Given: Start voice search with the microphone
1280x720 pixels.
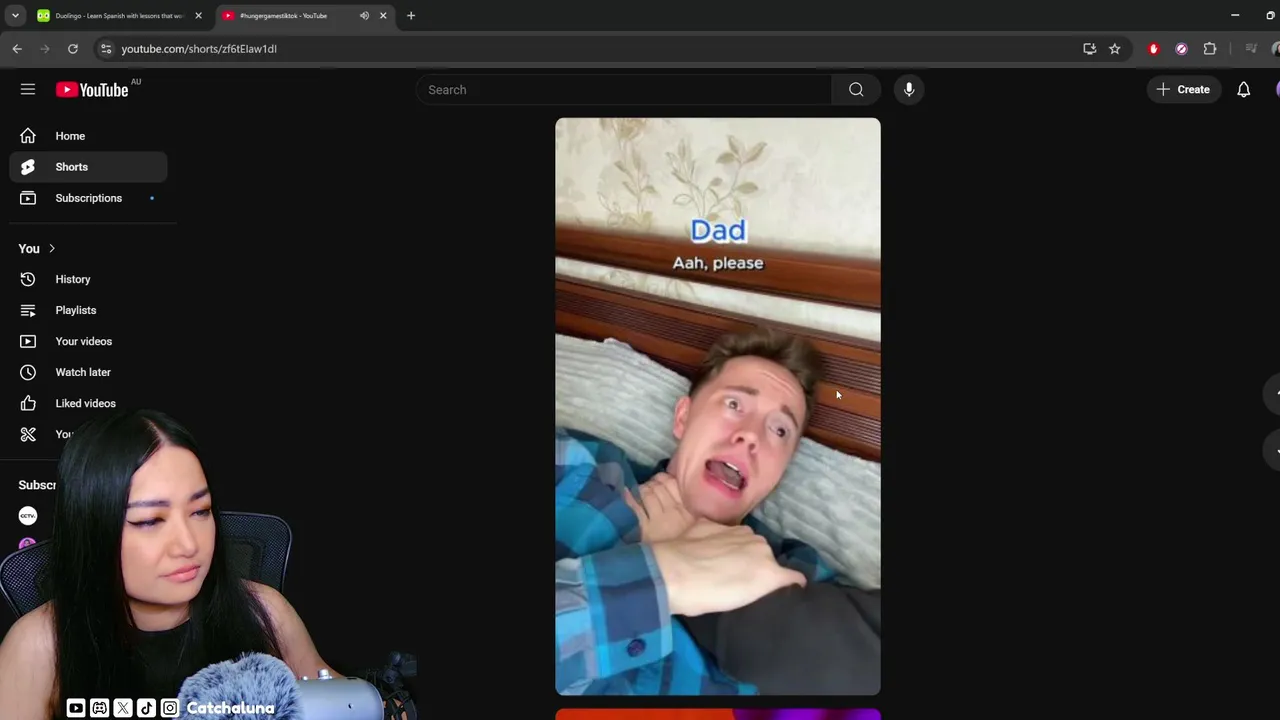Looking at the screenshot, I should 909,90.
